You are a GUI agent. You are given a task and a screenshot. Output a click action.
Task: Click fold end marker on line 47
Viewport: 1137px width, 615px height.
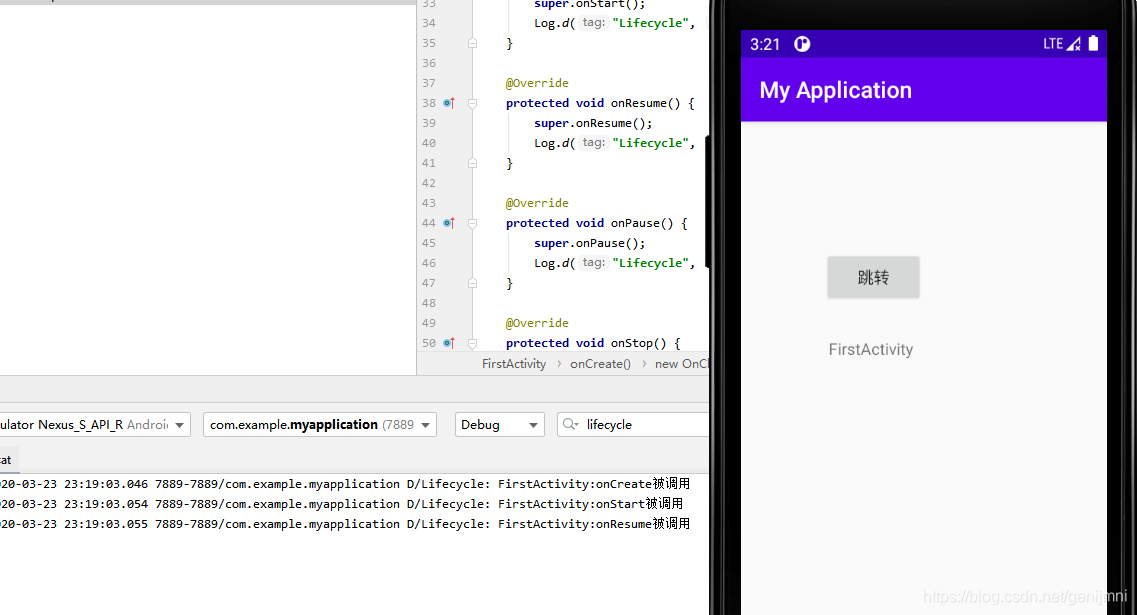click(x=472, y=284)
